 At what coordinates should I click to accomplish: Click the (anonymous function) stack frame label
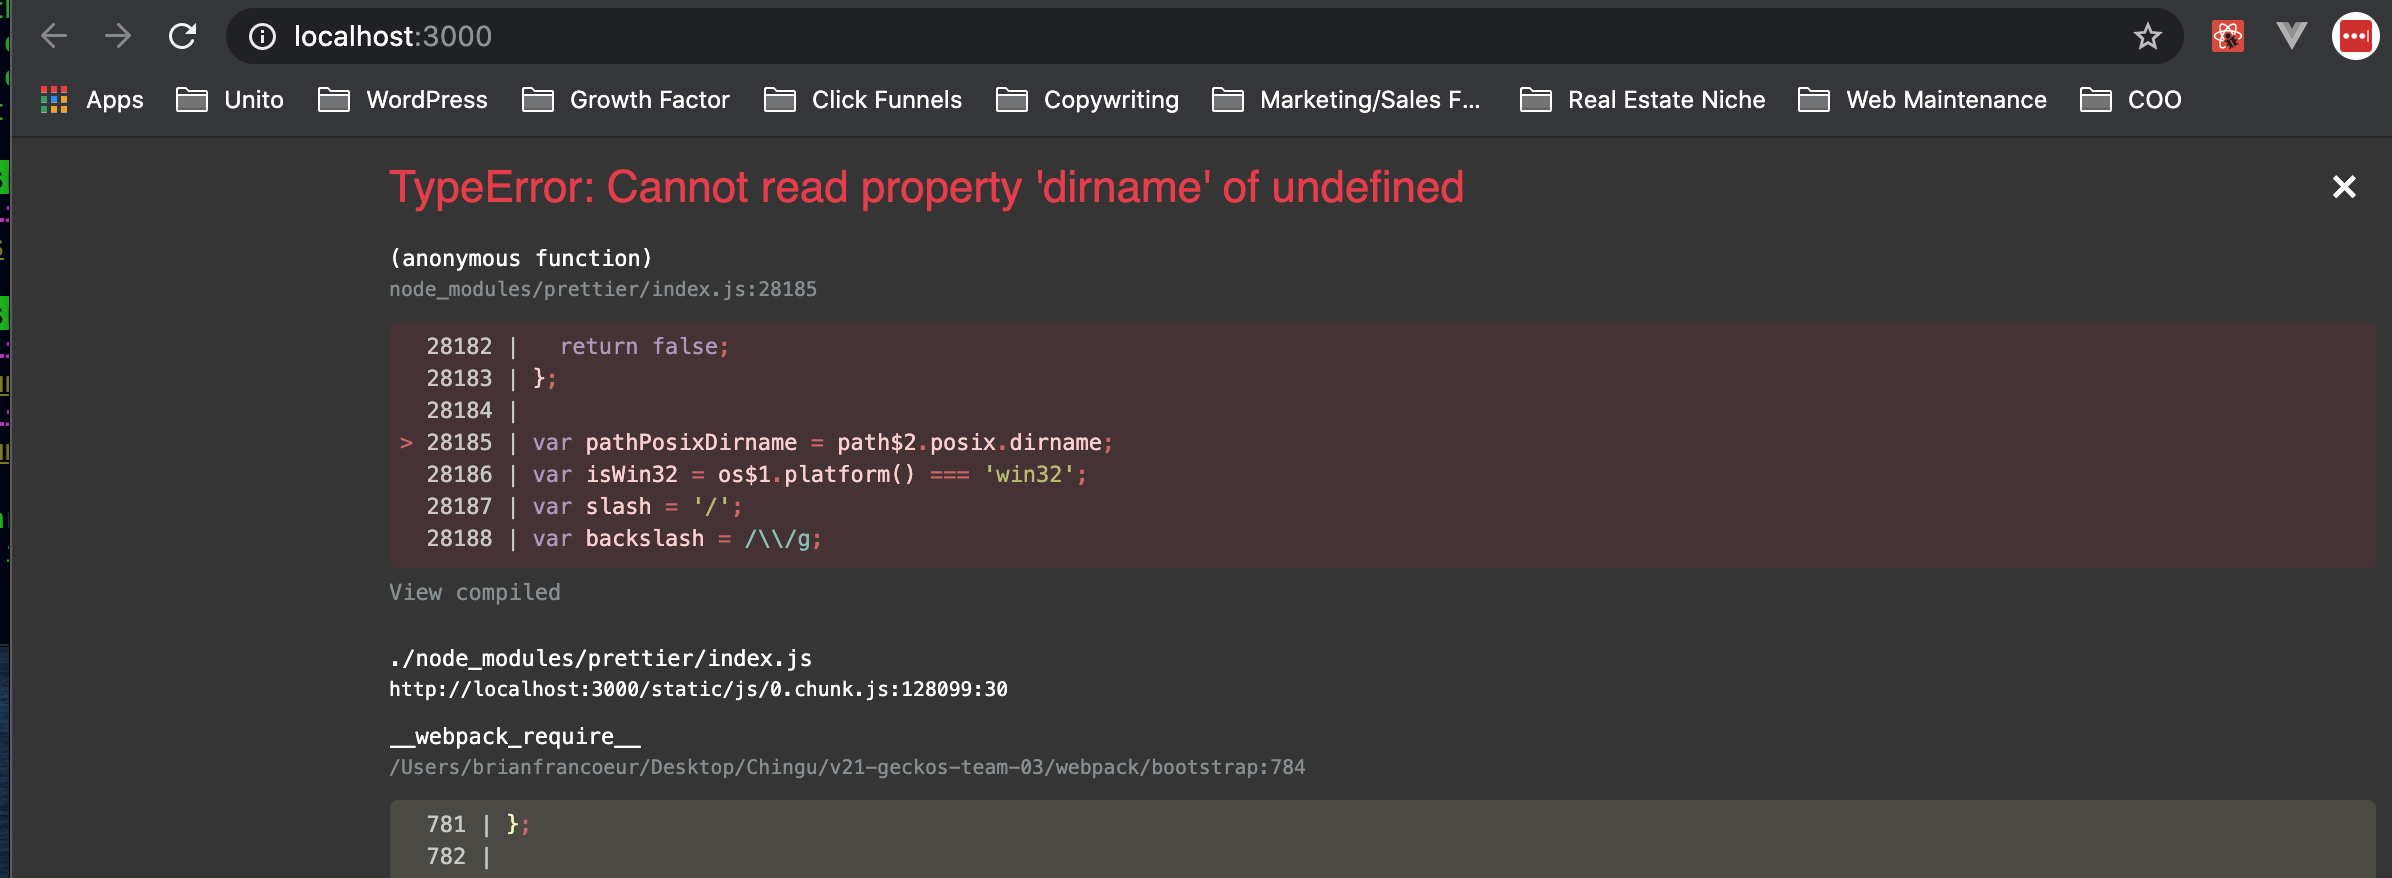[521, 258]
